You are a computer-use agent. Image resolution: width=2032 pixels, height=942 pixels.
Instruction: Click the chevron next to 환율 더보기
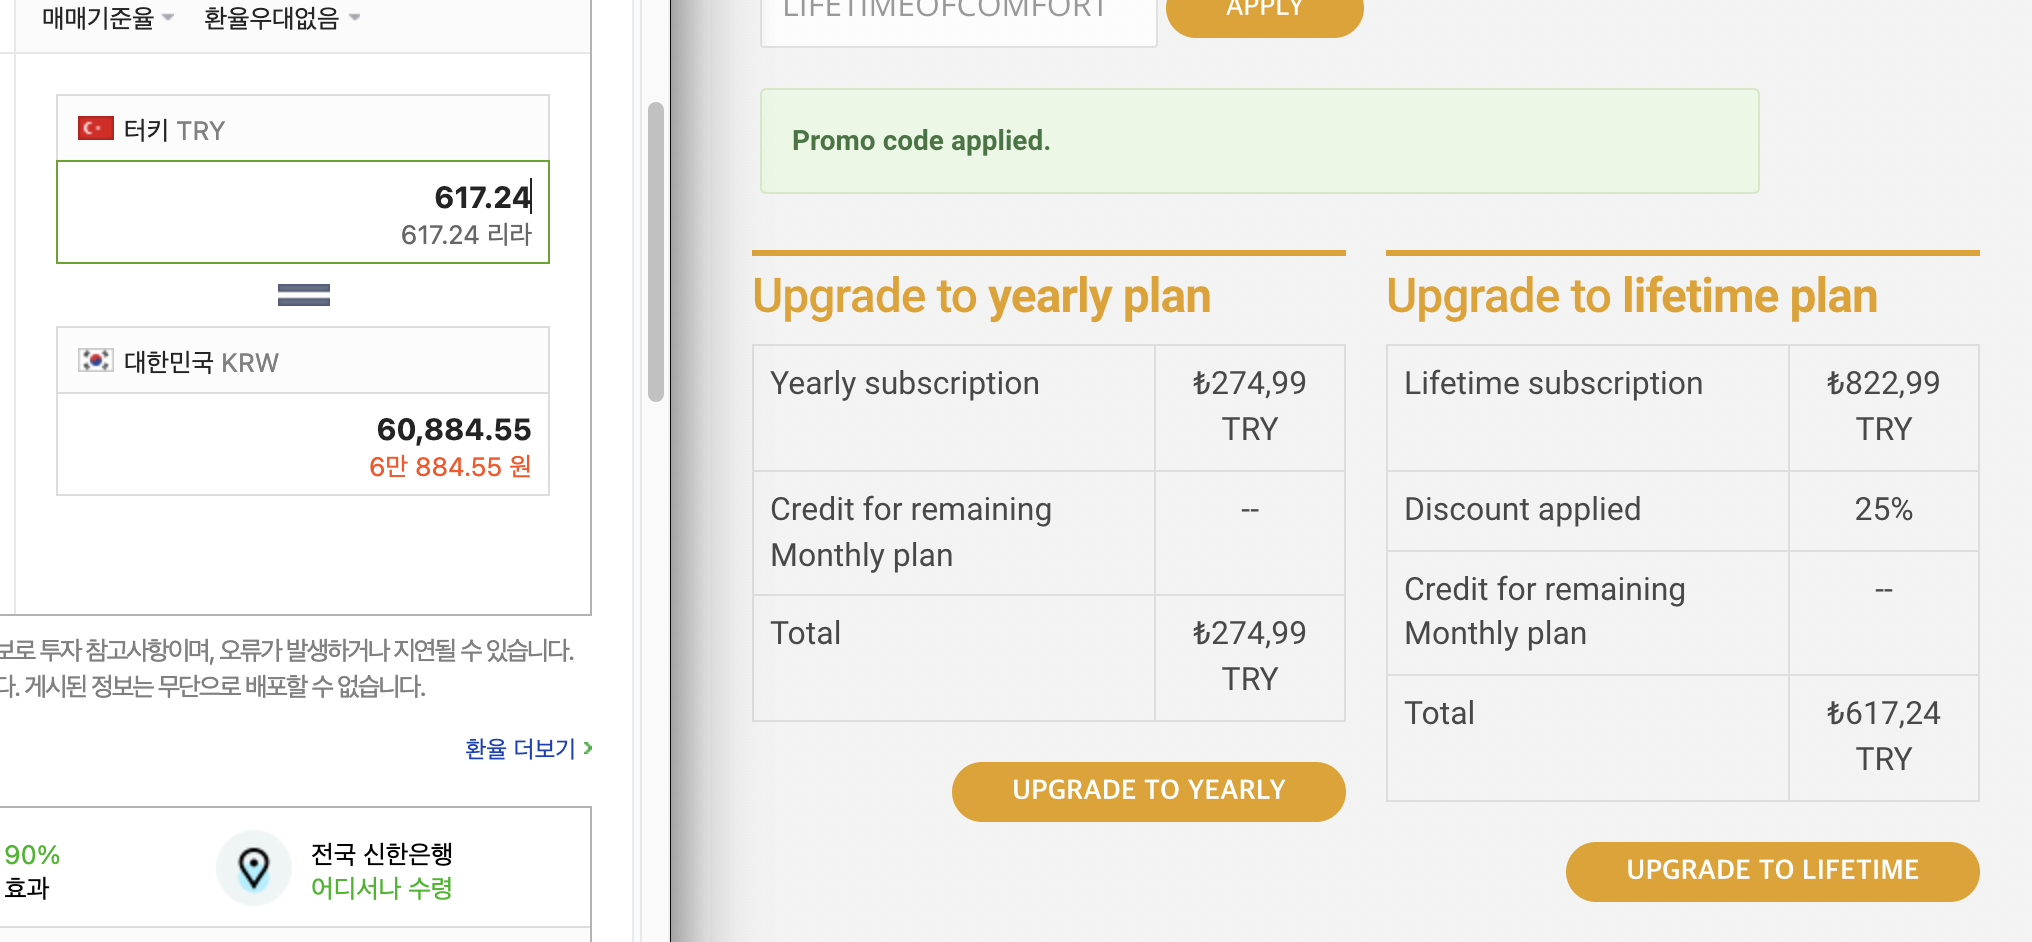[588, 748]
